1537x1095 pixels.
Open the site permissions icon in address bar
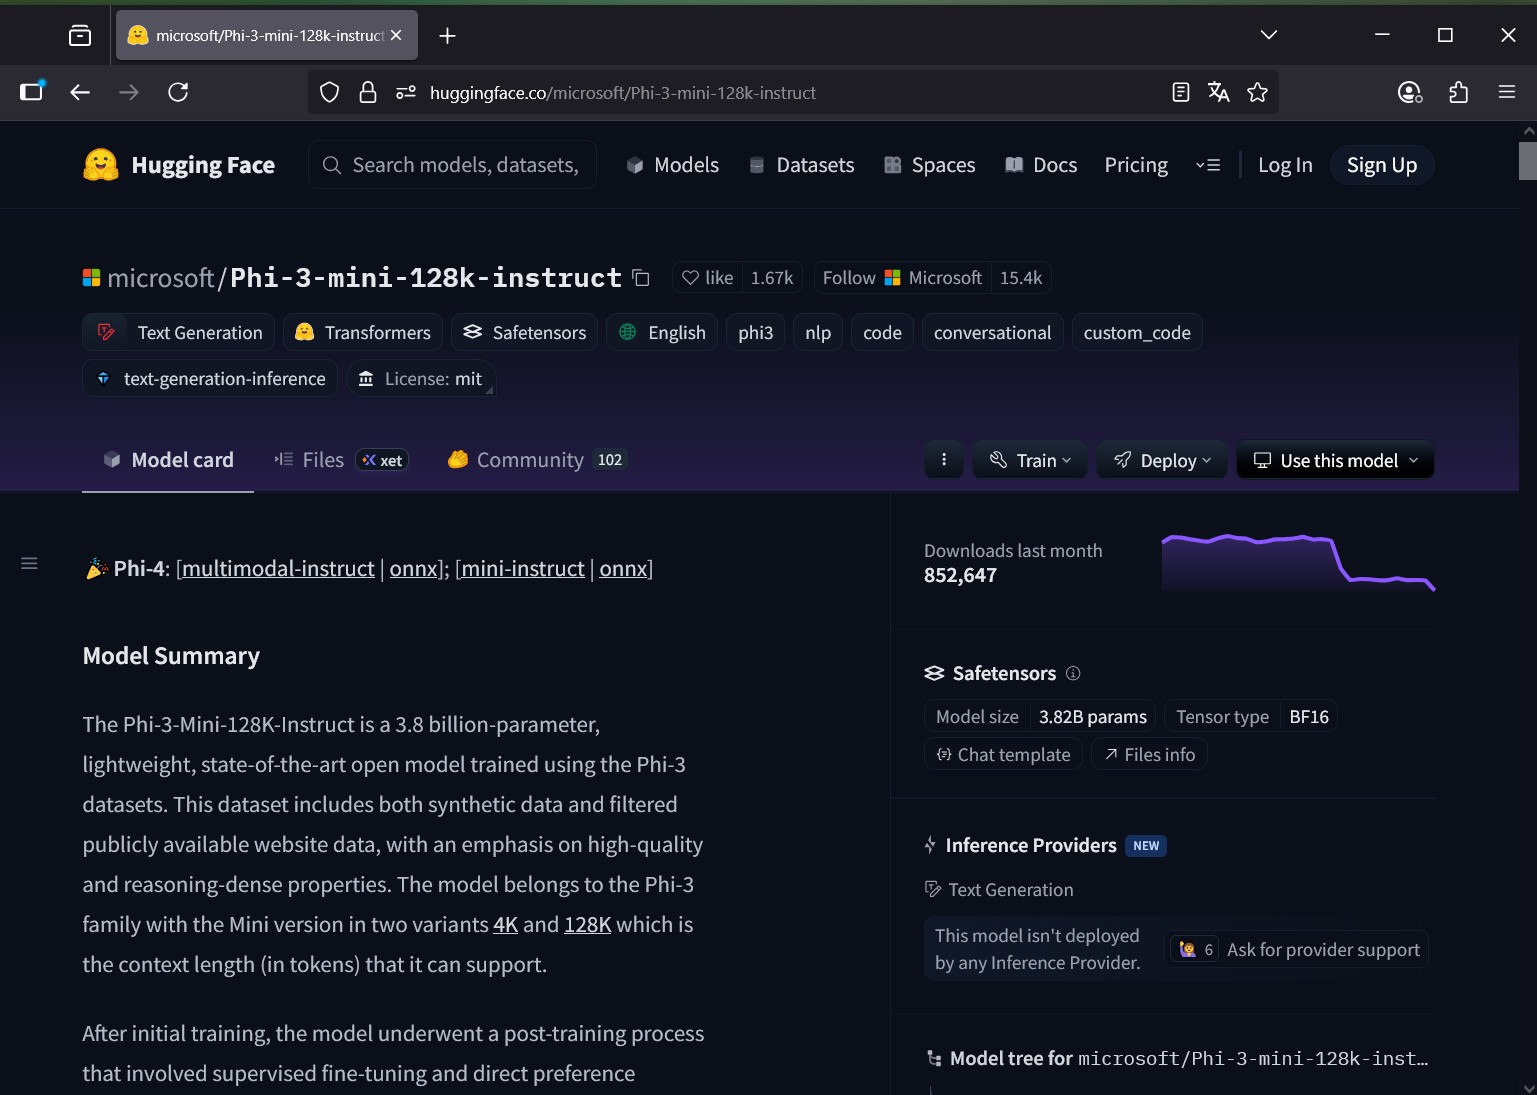point(405,92)
